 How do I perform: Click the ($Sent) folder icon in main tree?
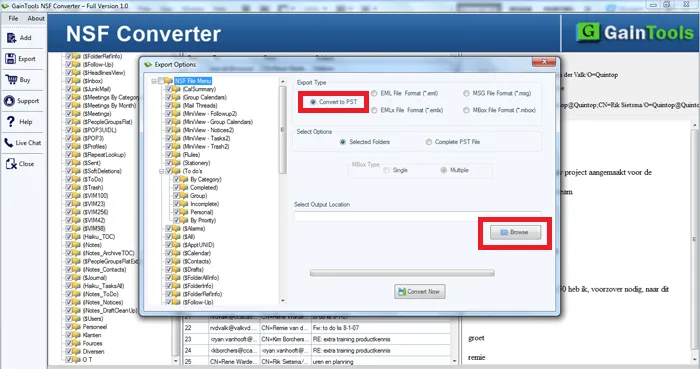coord(76,163)
